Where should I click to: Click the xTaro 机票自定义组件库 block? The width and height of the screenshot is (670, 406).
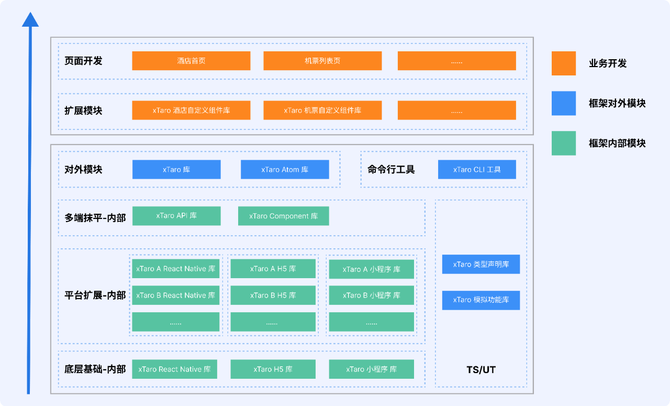coord(323,110)
